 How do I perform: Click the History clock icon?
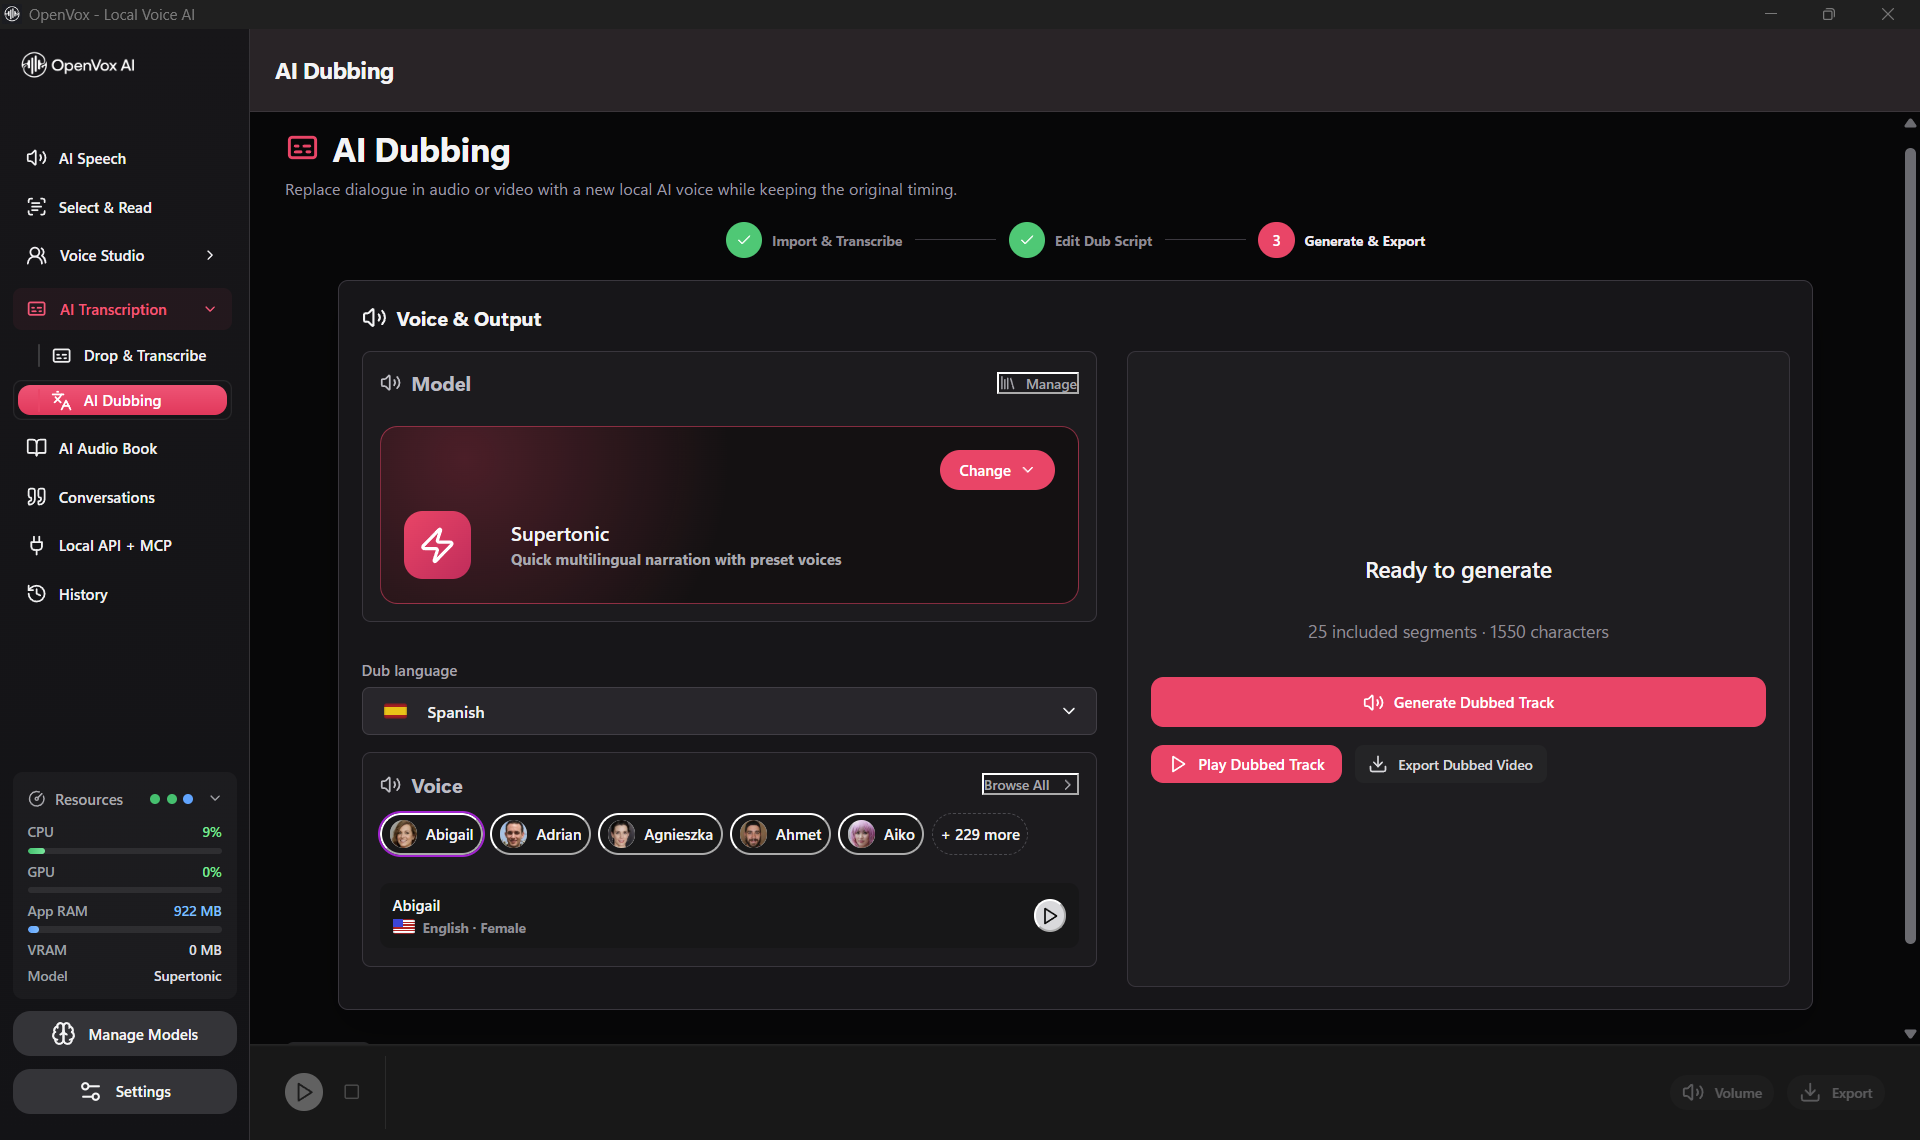coord(37,594)
